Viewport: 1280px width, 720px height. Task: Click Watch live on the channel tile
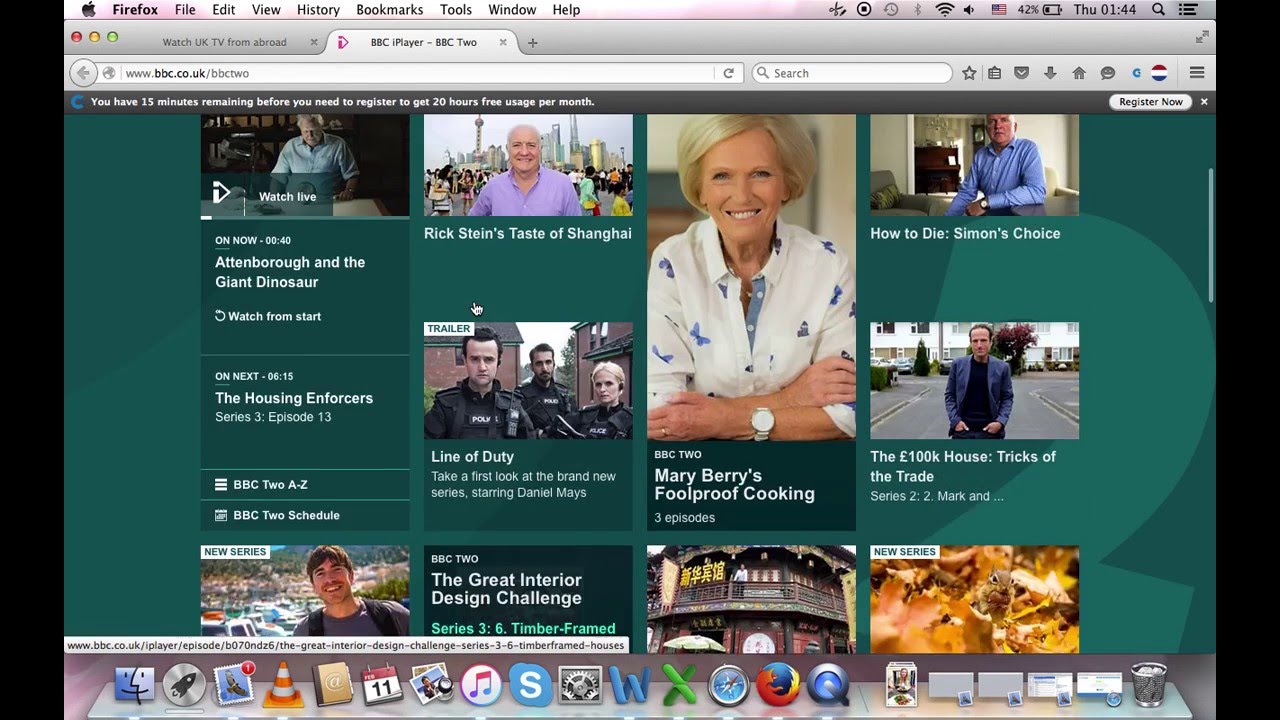click(x=288, y=197)
